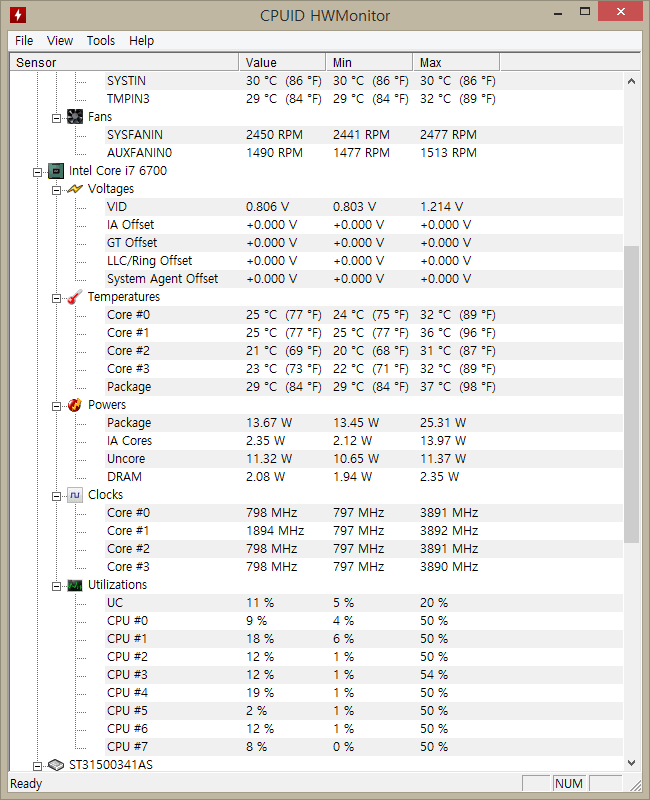650x800 pixels.
Task: Click the Voltages lightning icon
Action: [x=75, y=189]
